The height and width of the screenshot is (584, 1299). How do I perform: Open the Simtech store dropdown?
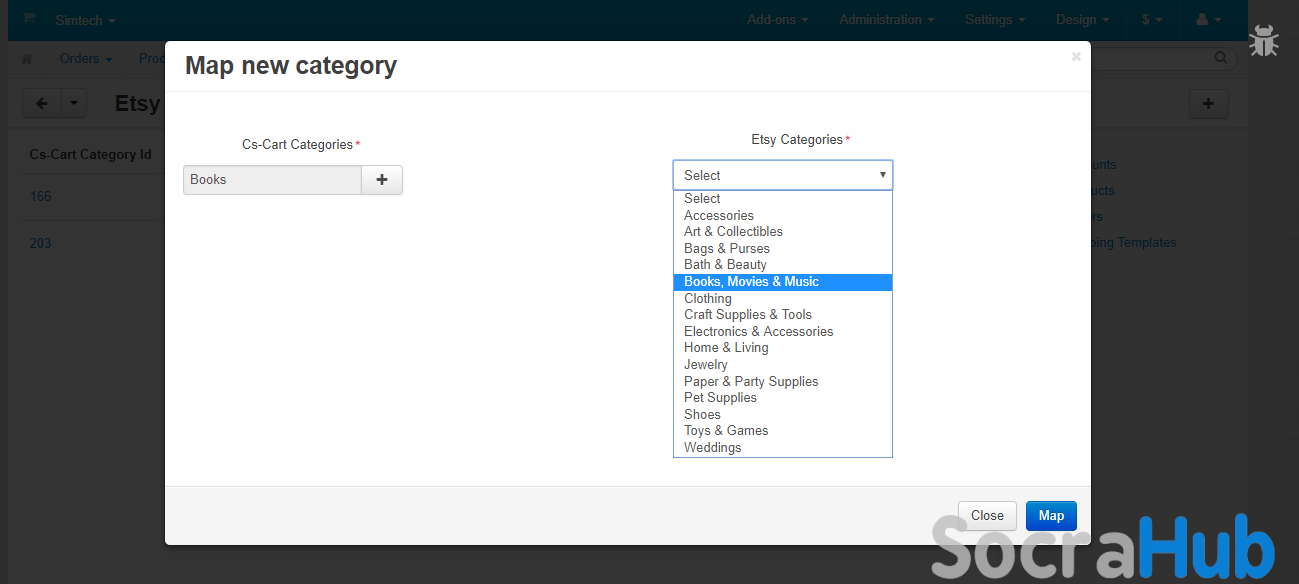point(85,20)
